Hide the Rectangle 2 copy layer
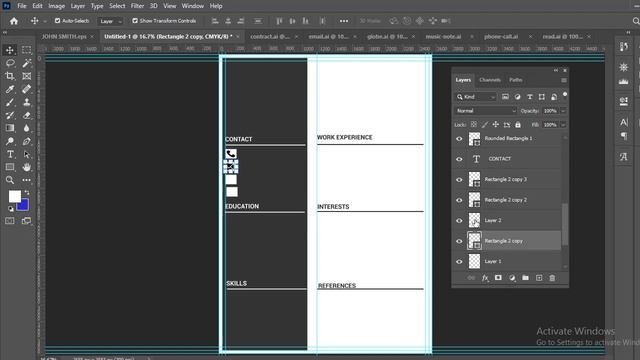The width and height of the screenshot is (640, 360). (459, 241)
